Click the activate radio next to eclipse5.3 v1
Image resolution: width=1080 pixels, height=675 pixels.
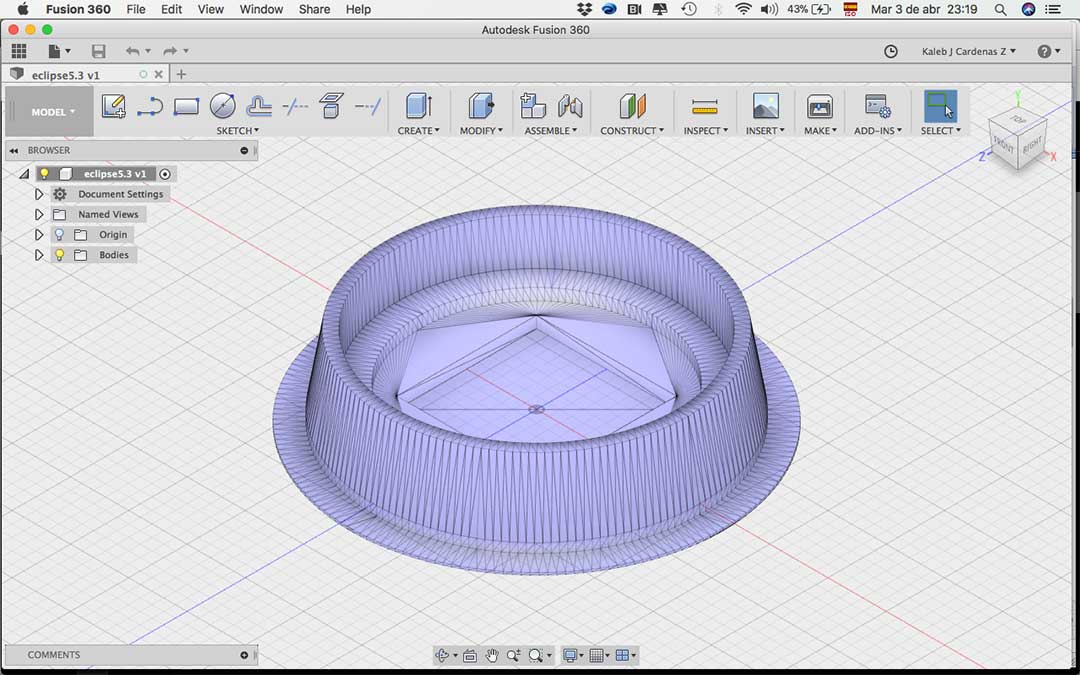[165, 174]
